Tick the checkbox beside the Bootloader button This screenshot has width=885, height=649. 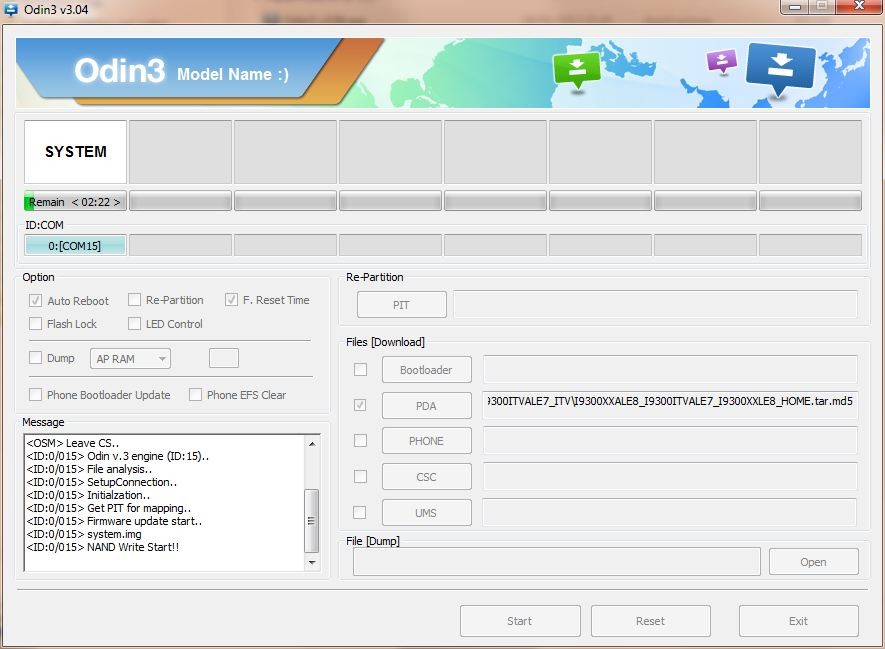click(360, 369)
